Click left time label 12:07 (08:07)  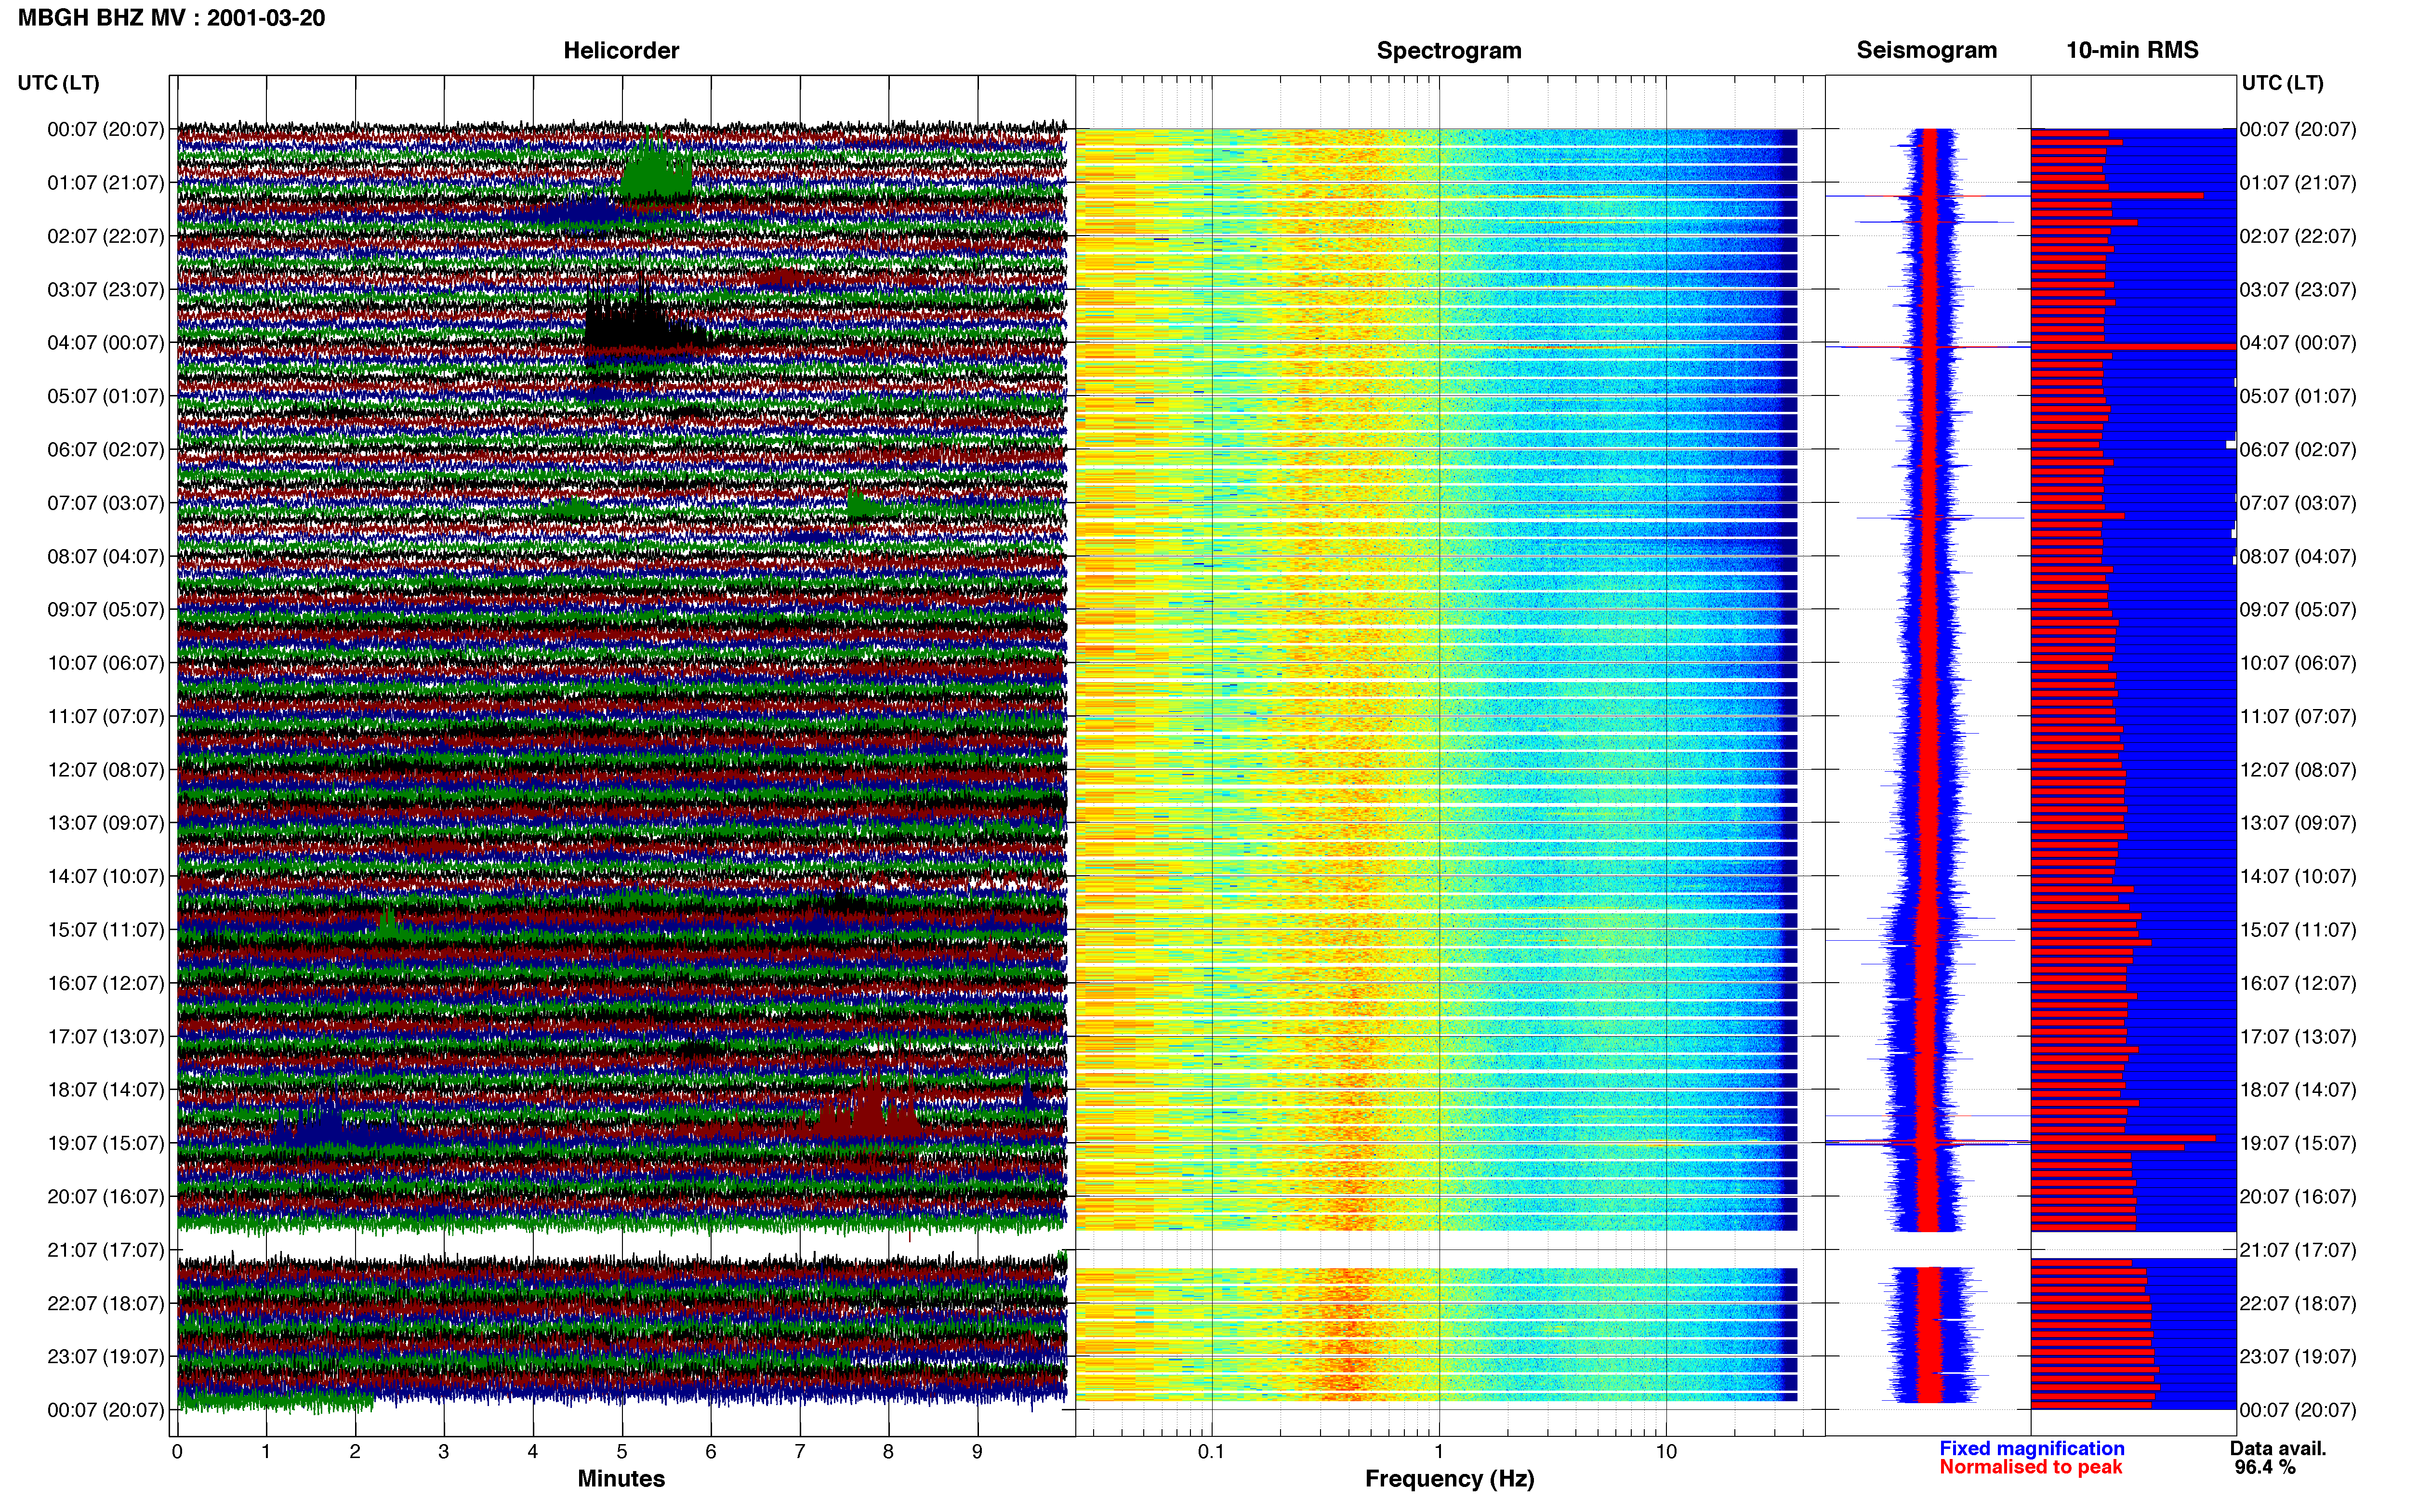[105, 770]
